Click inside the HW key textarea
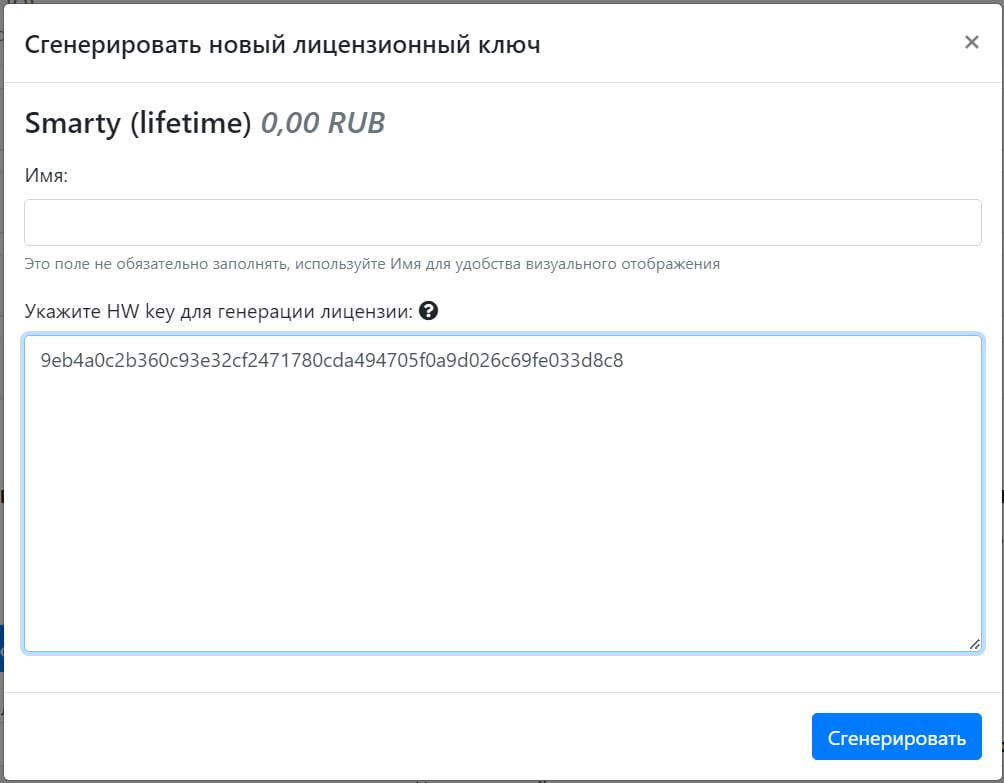This screenshot has height=783, width=1004. 503,493
